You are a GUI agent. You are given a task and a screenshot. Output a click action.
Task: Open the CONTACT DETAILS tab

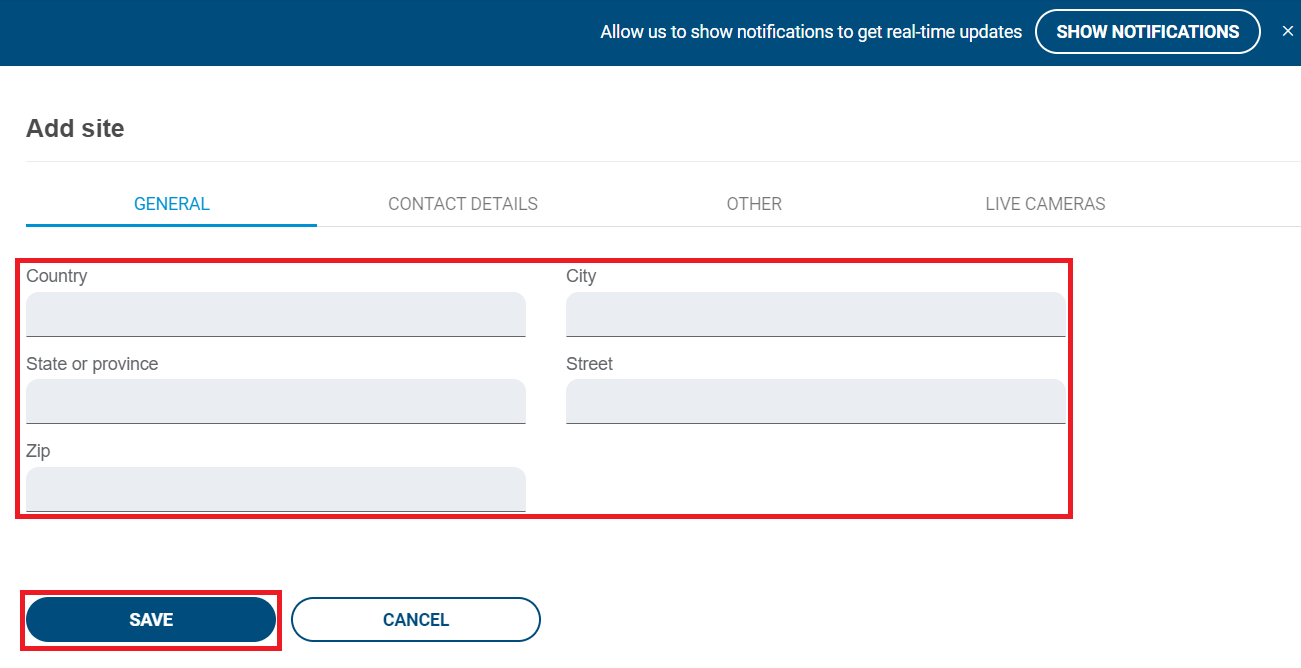(x=463, y=204)
